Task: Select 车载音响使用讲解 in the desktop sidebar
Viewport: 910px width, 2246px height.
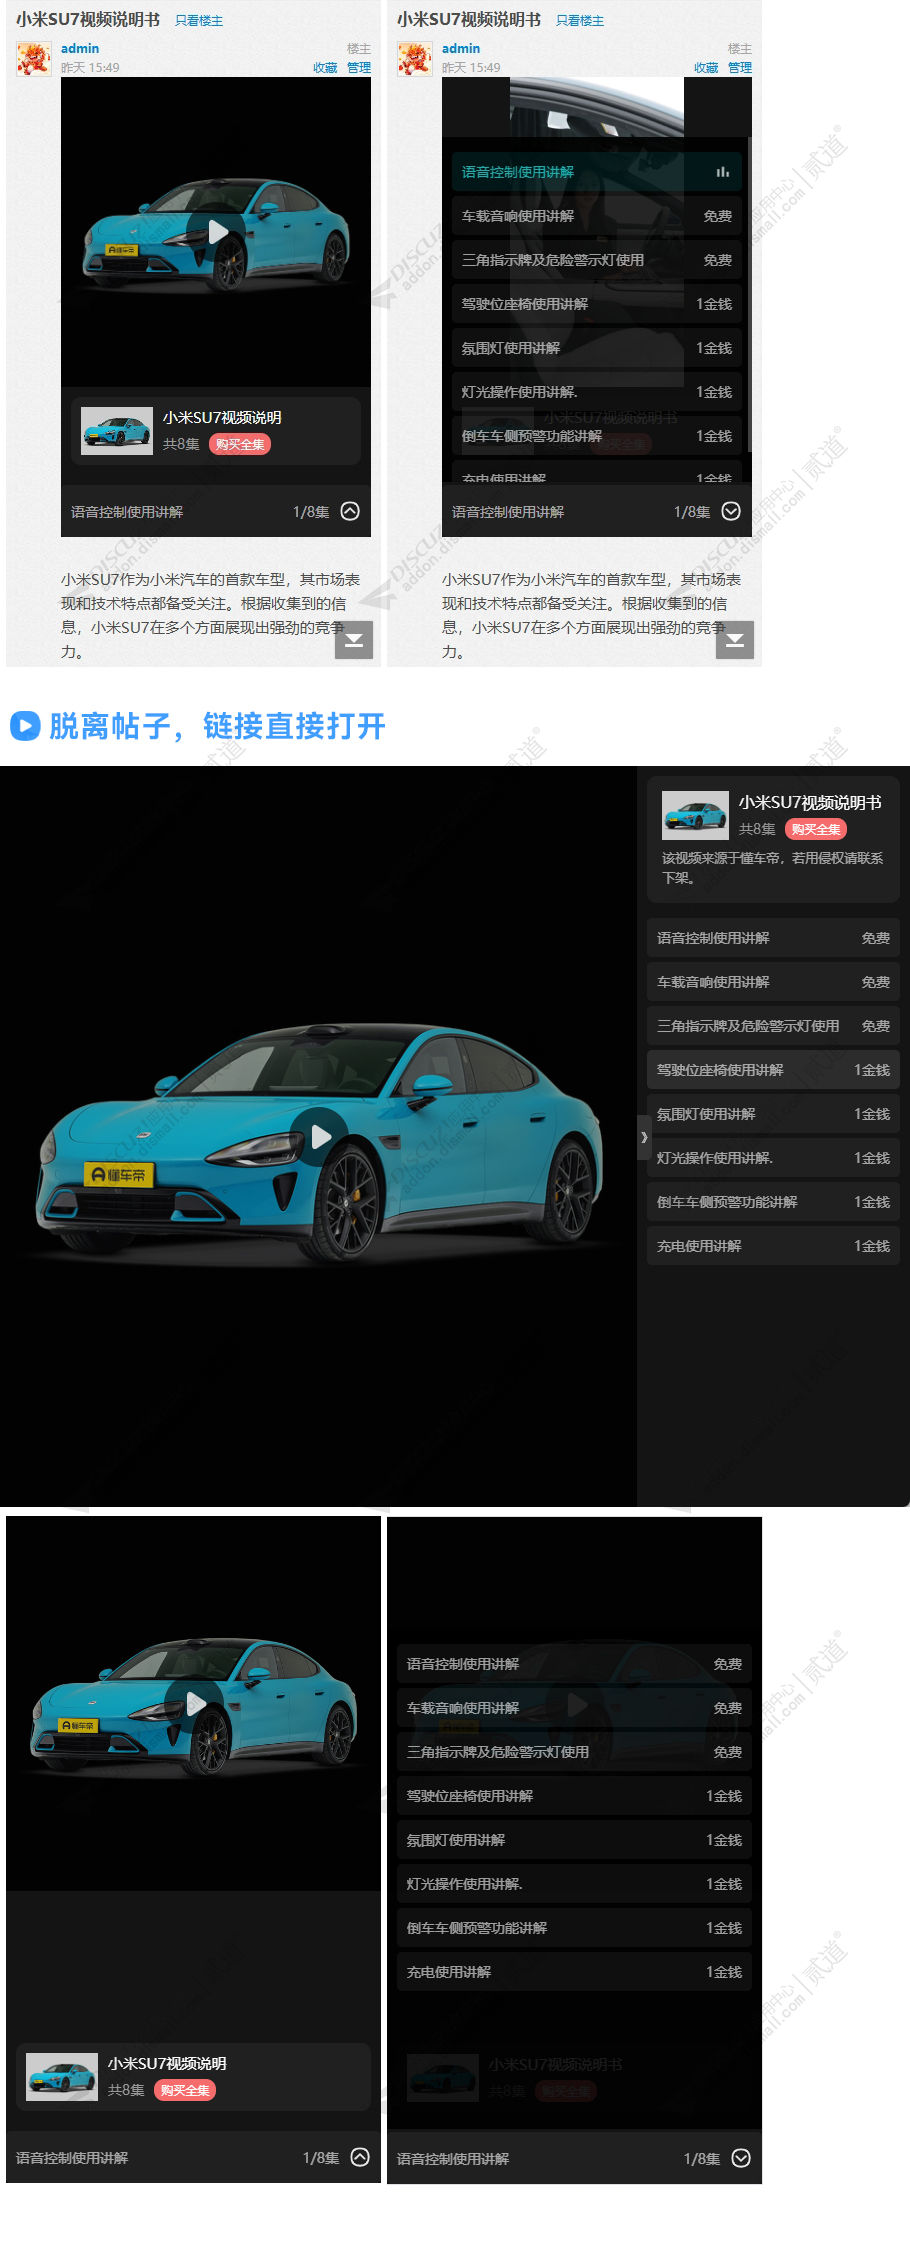Action: click(x=773, y=982)
